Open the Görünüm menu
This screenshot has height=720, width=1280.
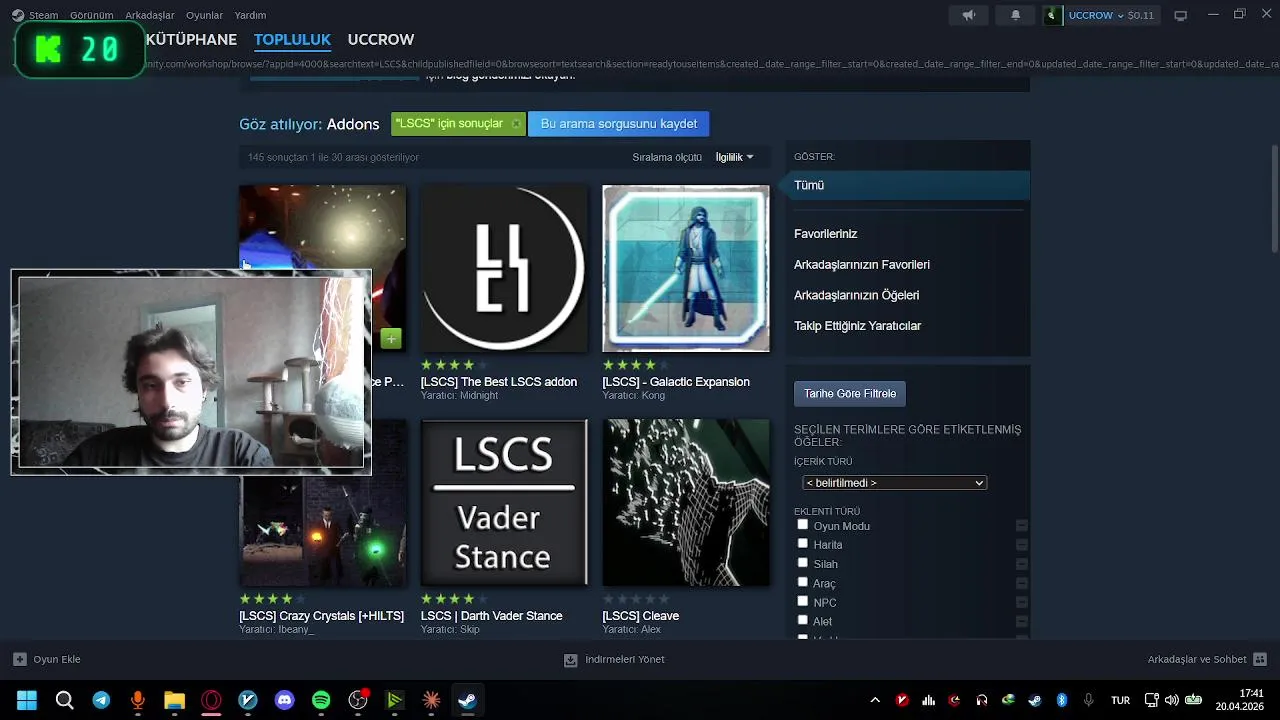(91, 15)
